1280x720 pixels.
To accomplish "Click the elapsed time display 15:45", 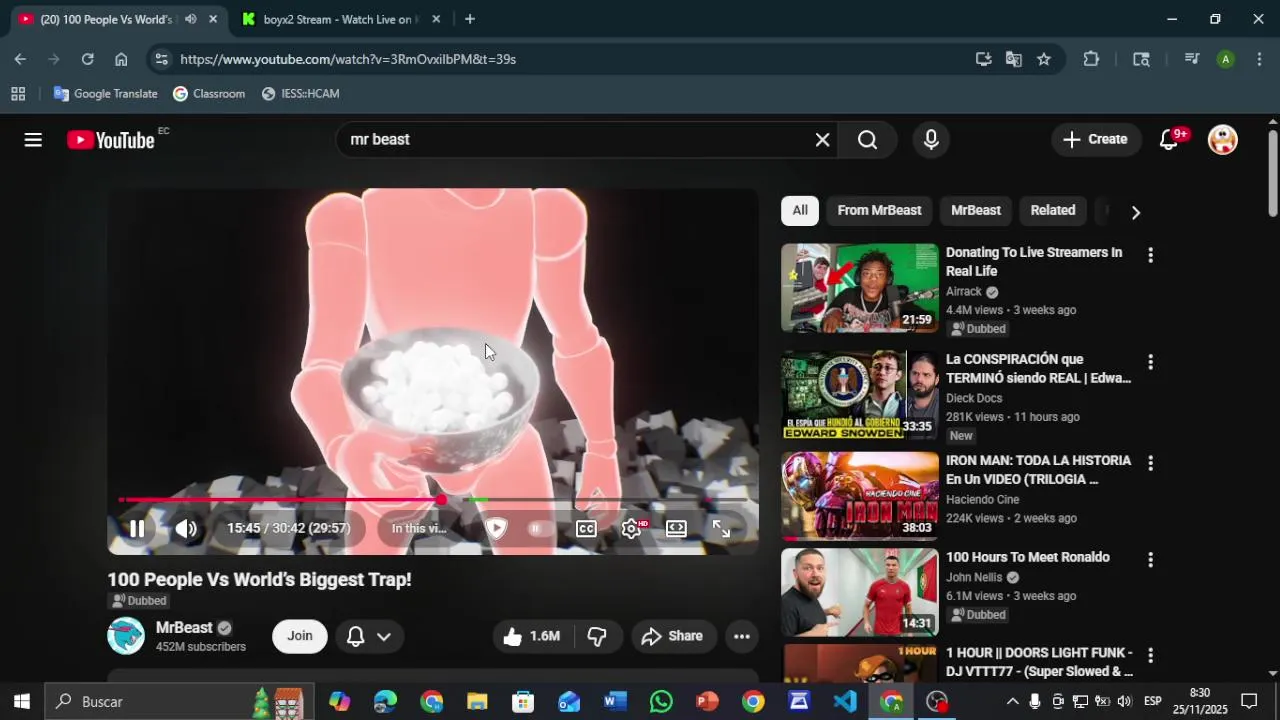I will point(243,528).
